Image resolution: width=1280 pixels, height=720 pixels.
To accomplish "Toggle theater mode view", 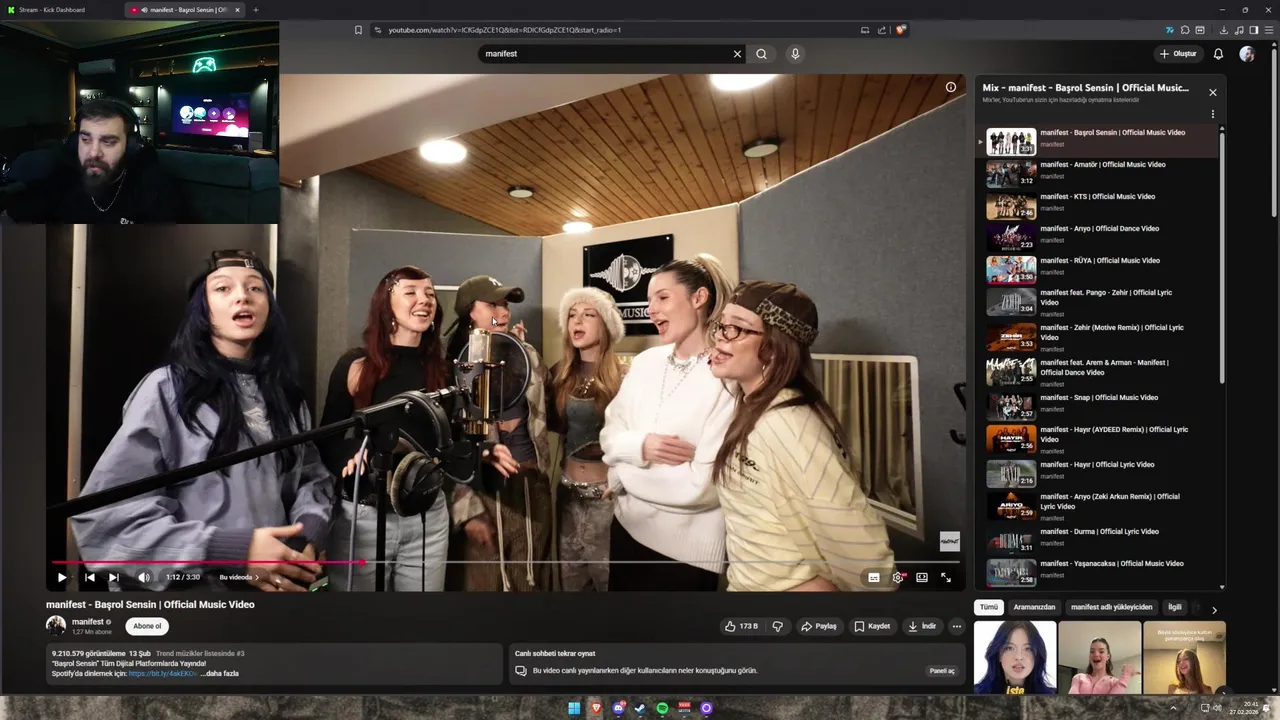I will coord(922,577).
